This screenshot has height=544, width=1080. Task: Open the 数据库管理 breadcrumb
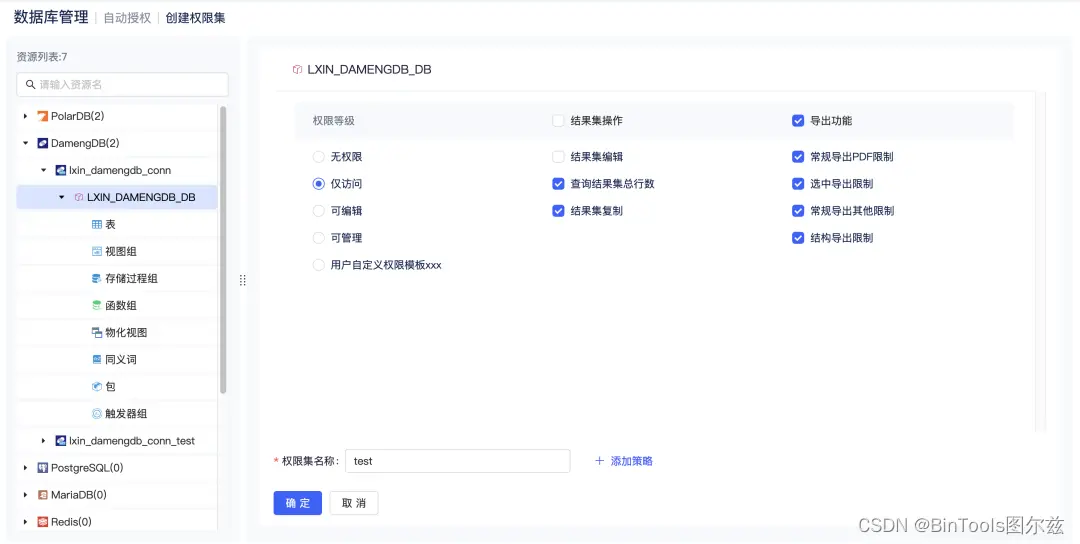point(51,18)
